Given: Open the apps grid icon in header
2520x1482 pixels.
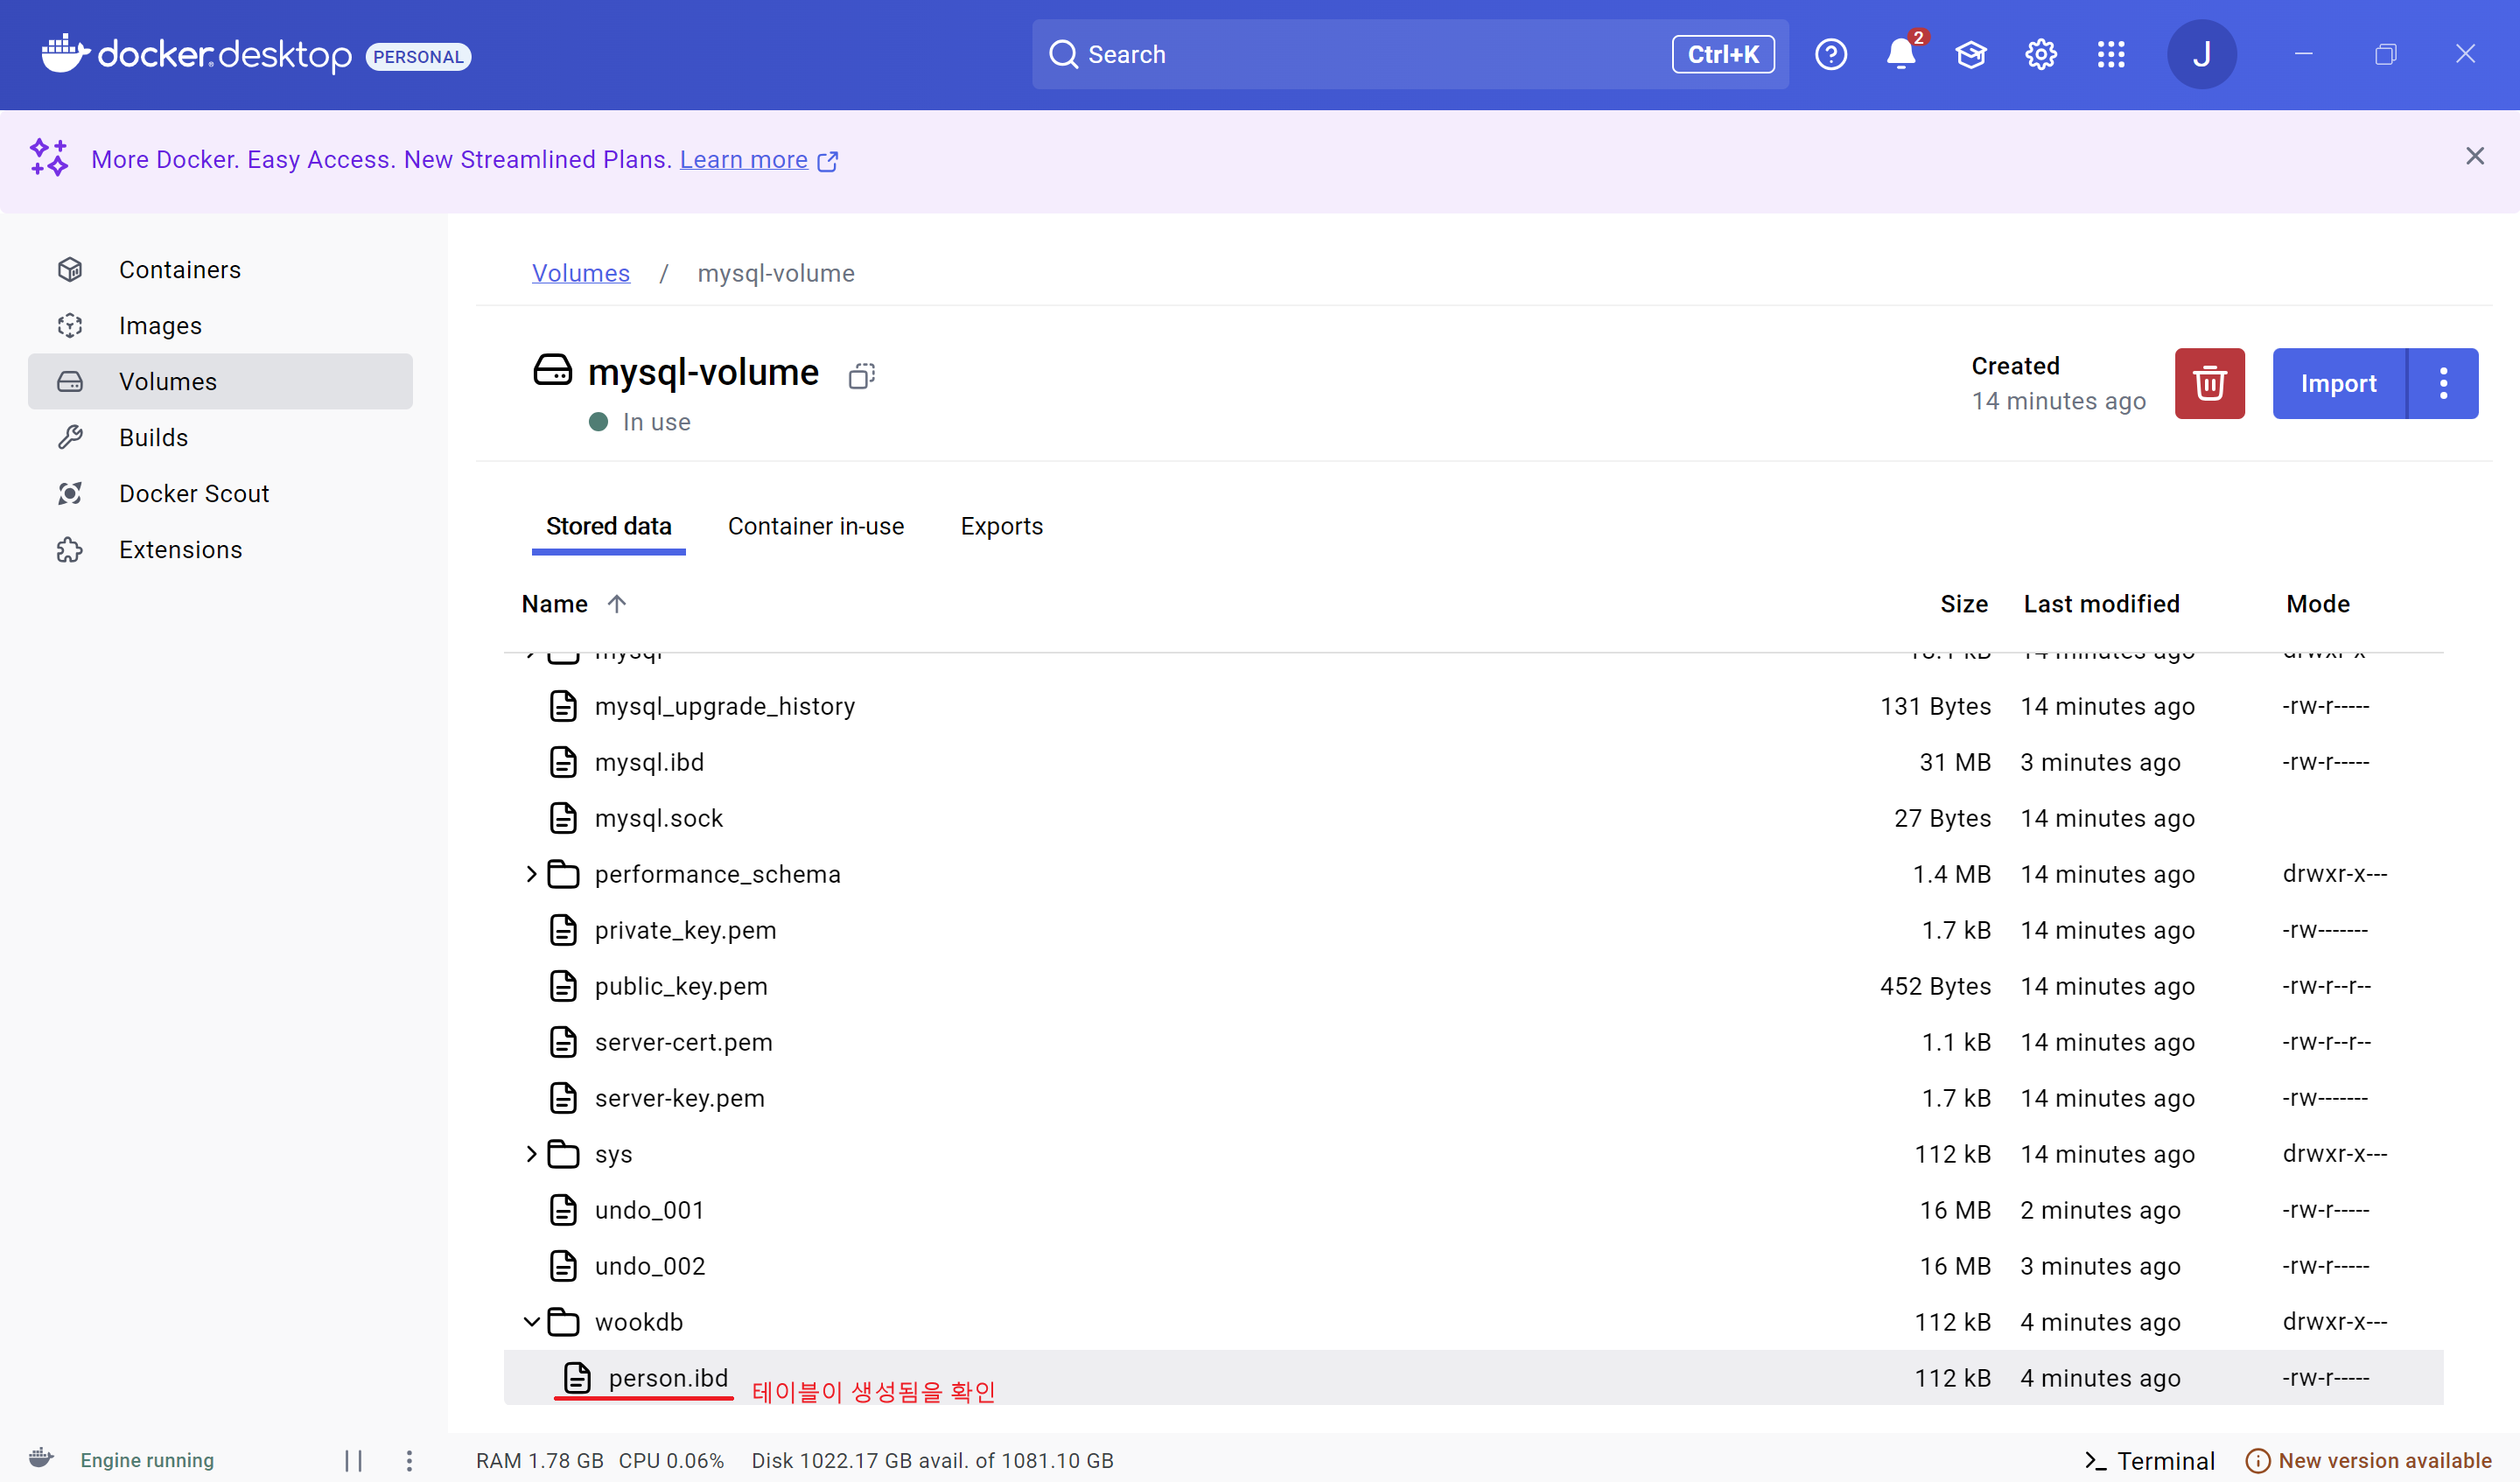Looking at the screenshot, I should pyautogui.click(x=2110, y=54).
